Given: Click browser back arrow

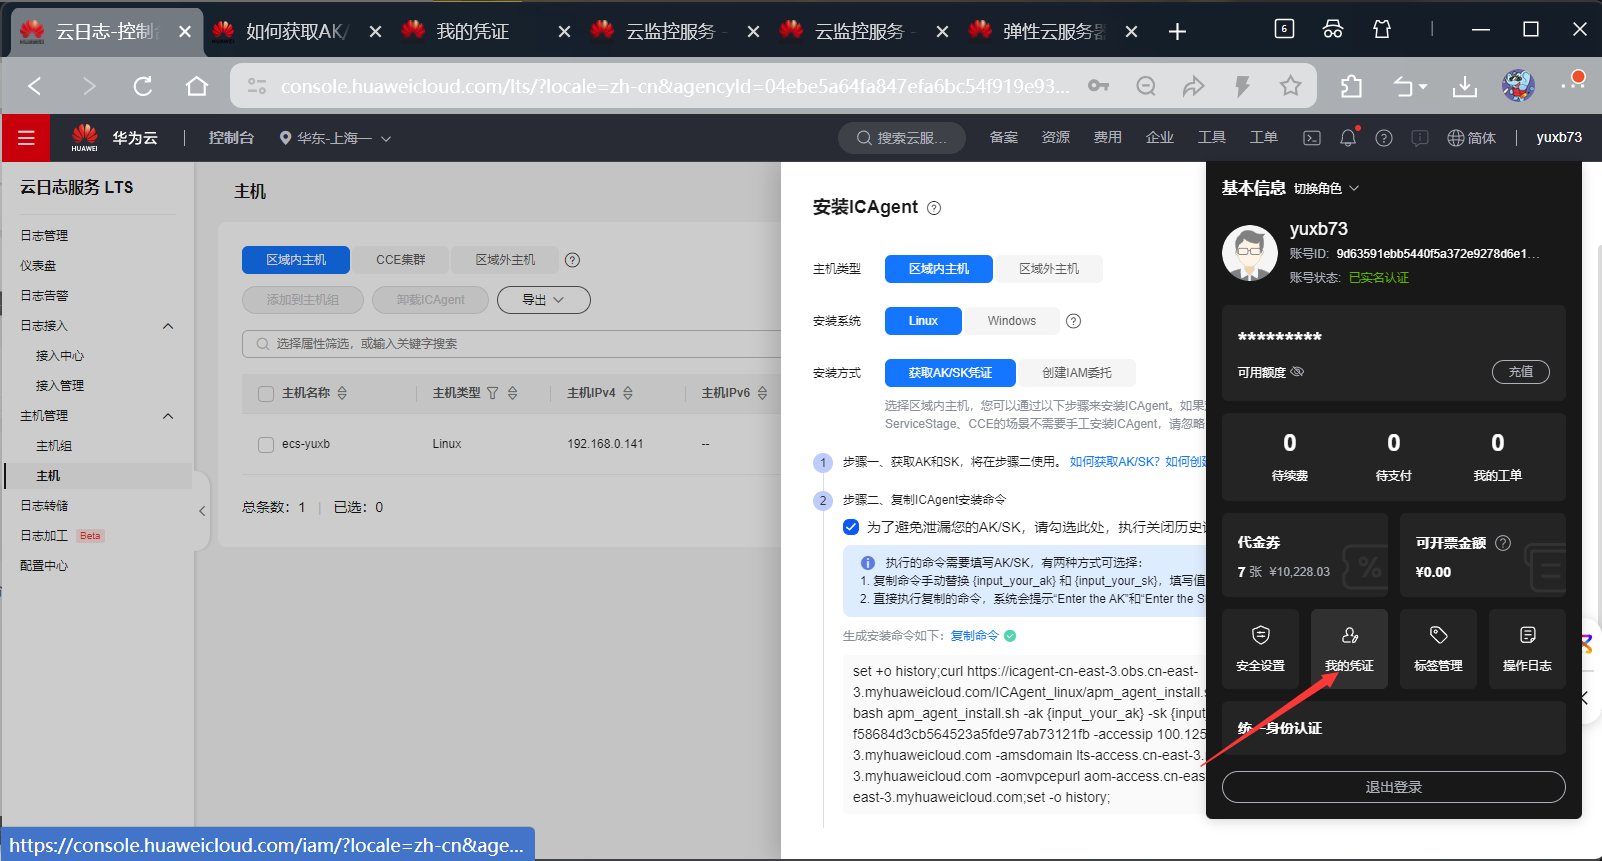Looking at the screenshot, I should pyautogui.click(x=35, y=86).
